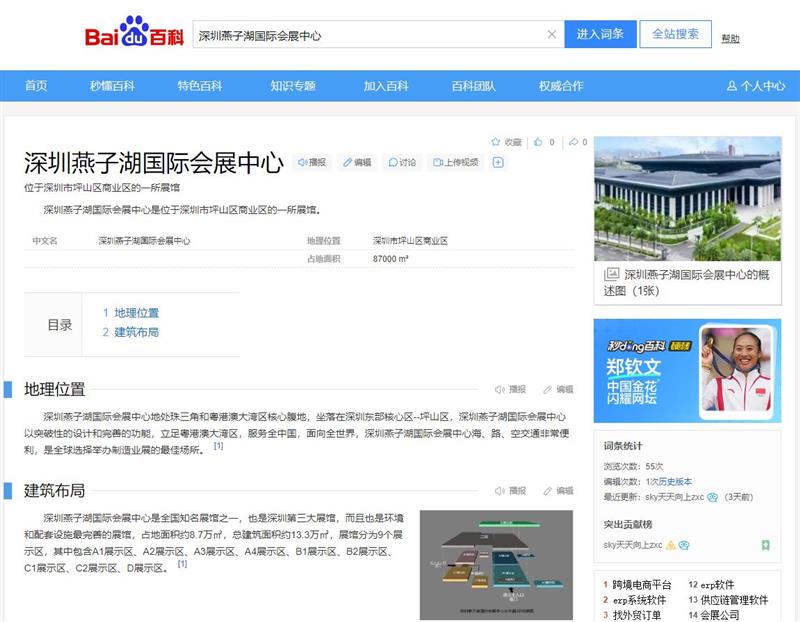
Task: Click the plus icon after 上传视频
Action: pos(498,162)
